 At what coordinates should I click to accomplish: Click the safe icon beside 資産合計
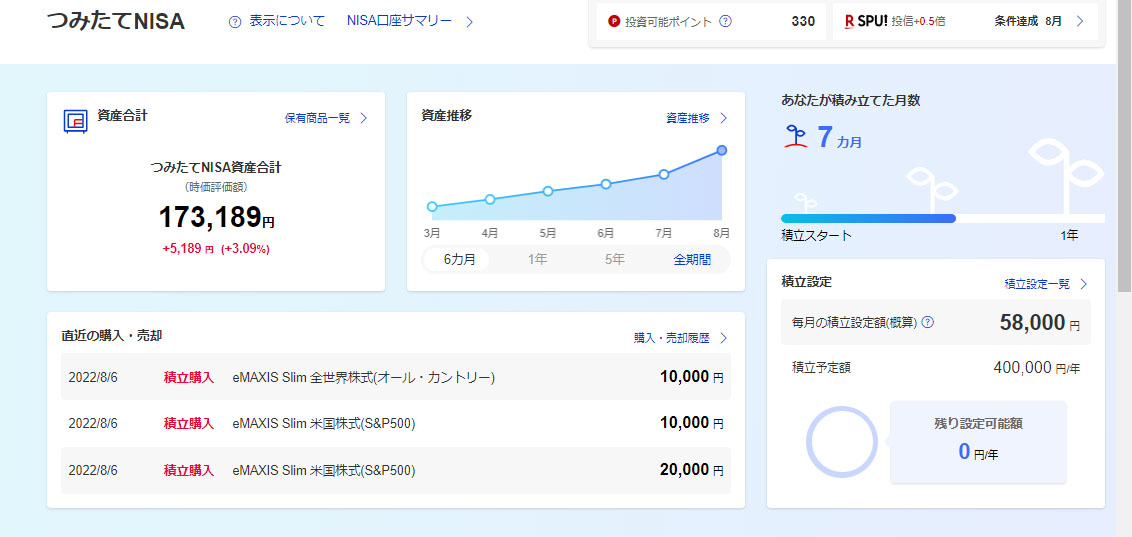click(75, 120)
